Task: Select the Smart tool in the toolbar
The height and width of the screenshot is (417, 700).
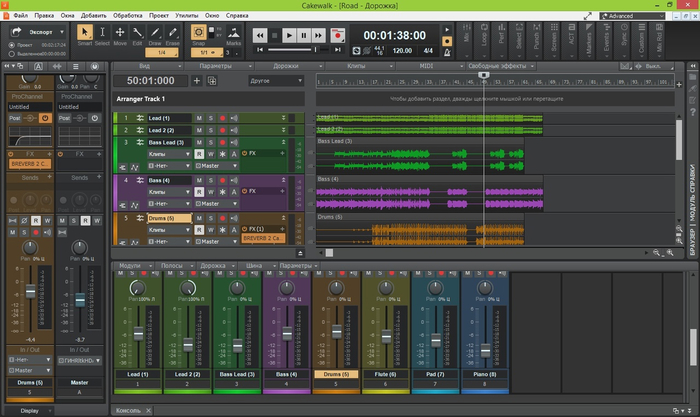Action: (84, 34)
